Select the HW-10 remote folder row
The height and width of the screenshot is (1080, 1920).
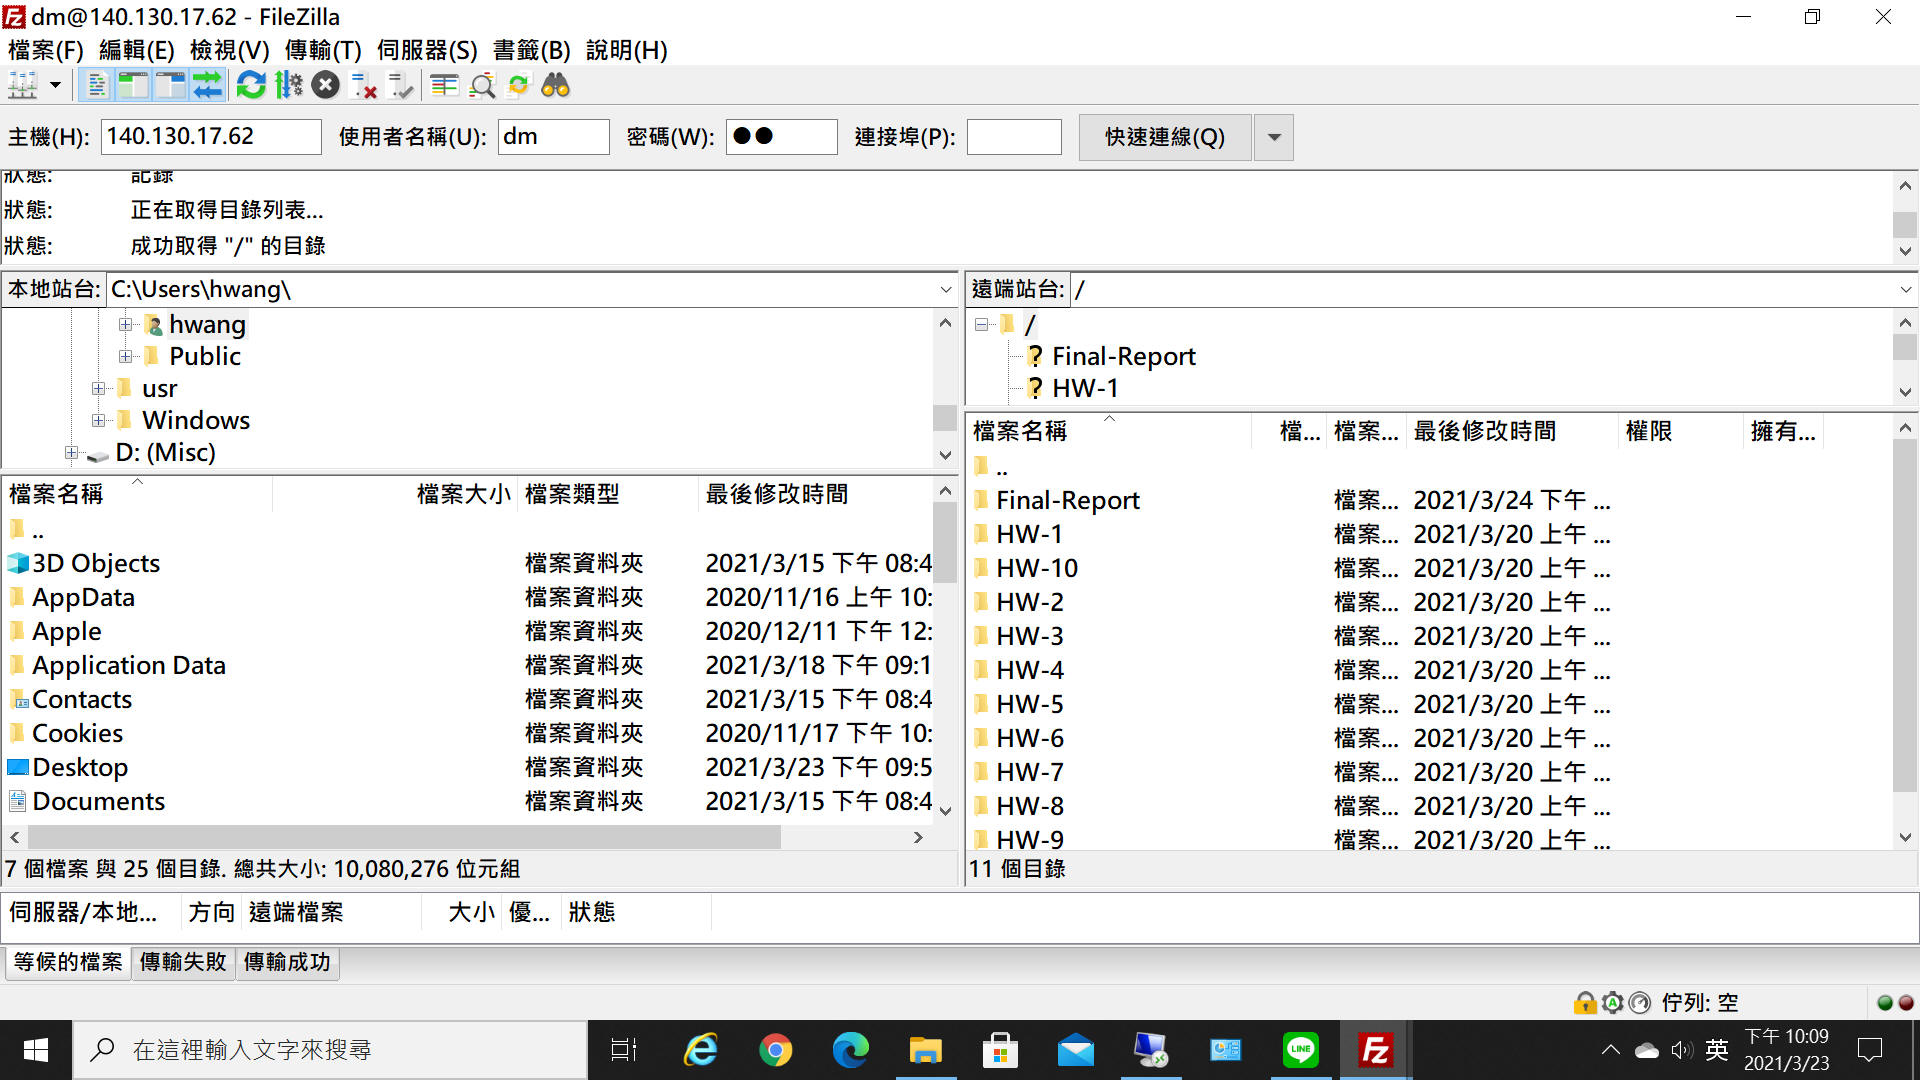point(1430,568)
